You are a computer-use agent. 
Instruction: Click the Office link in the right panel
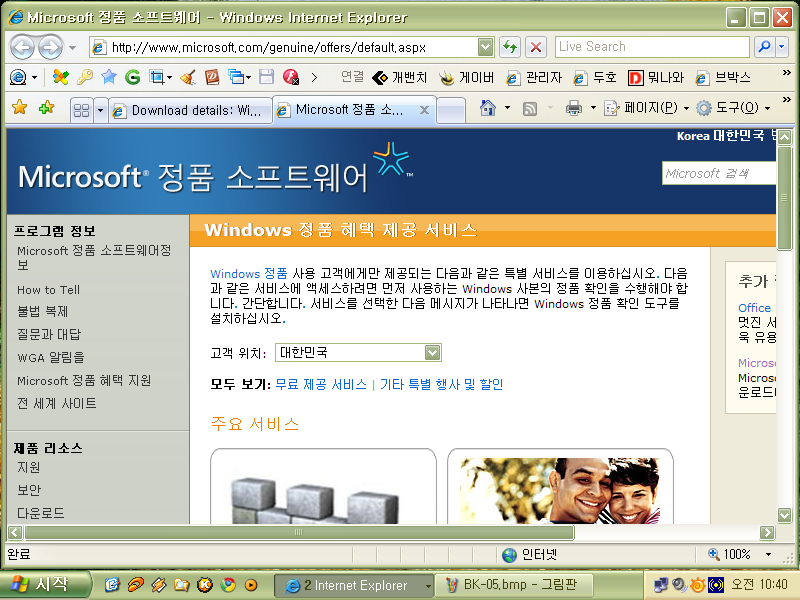click(754, 308)
